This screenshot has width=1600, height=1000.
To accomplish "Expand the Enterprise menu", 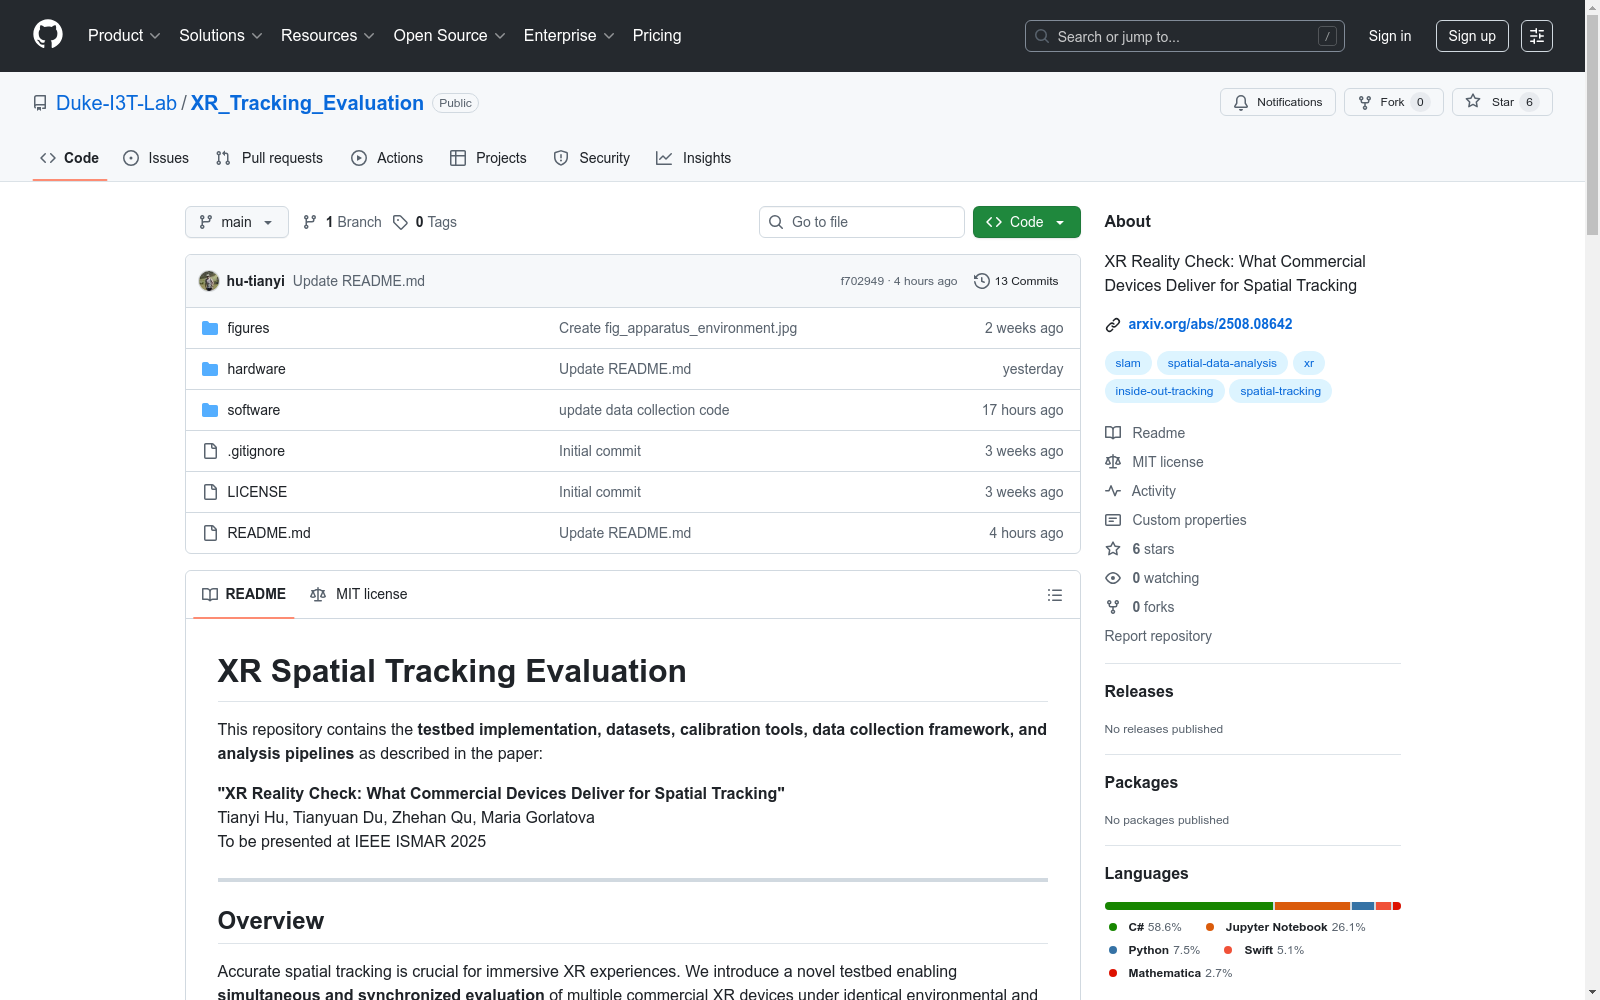I will 569,36.
